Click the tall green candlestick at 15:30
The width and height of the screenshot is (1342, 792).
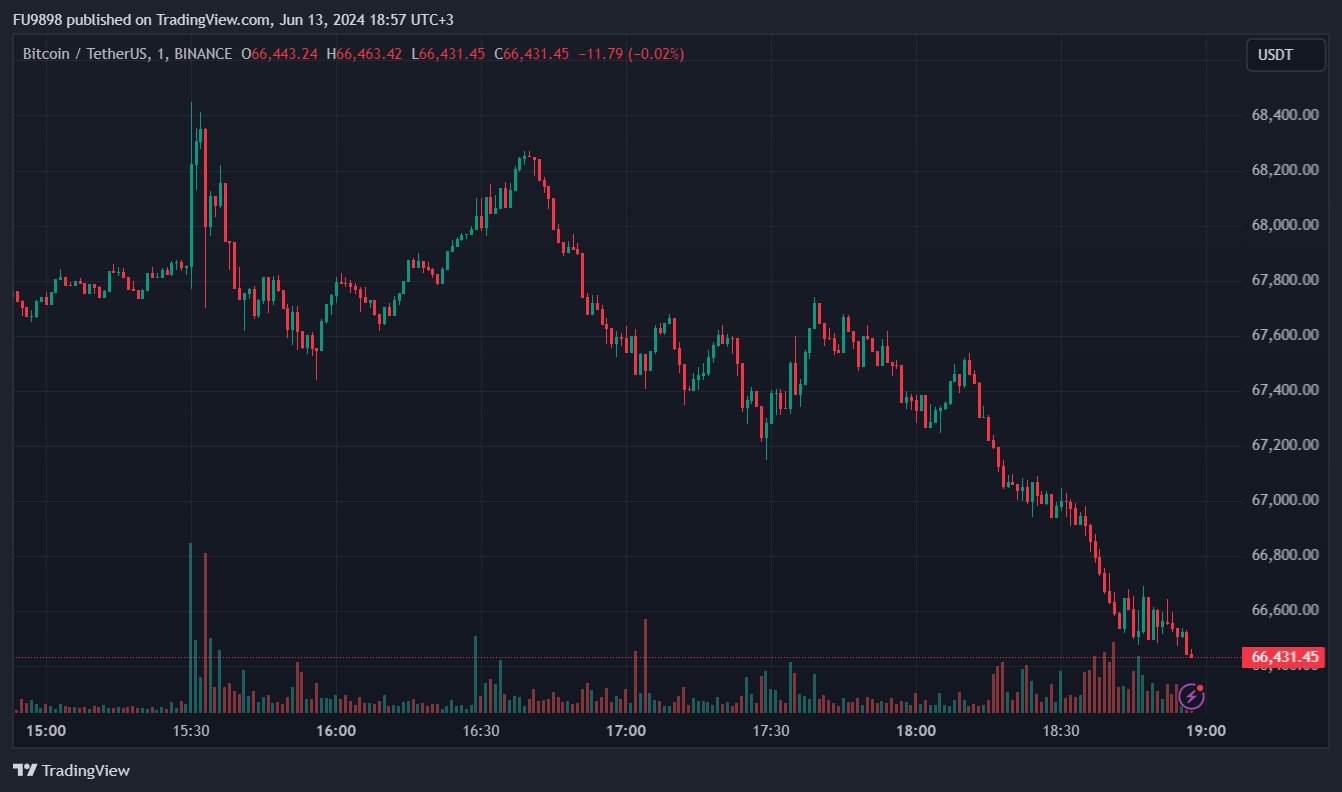[x=192, y=215]
